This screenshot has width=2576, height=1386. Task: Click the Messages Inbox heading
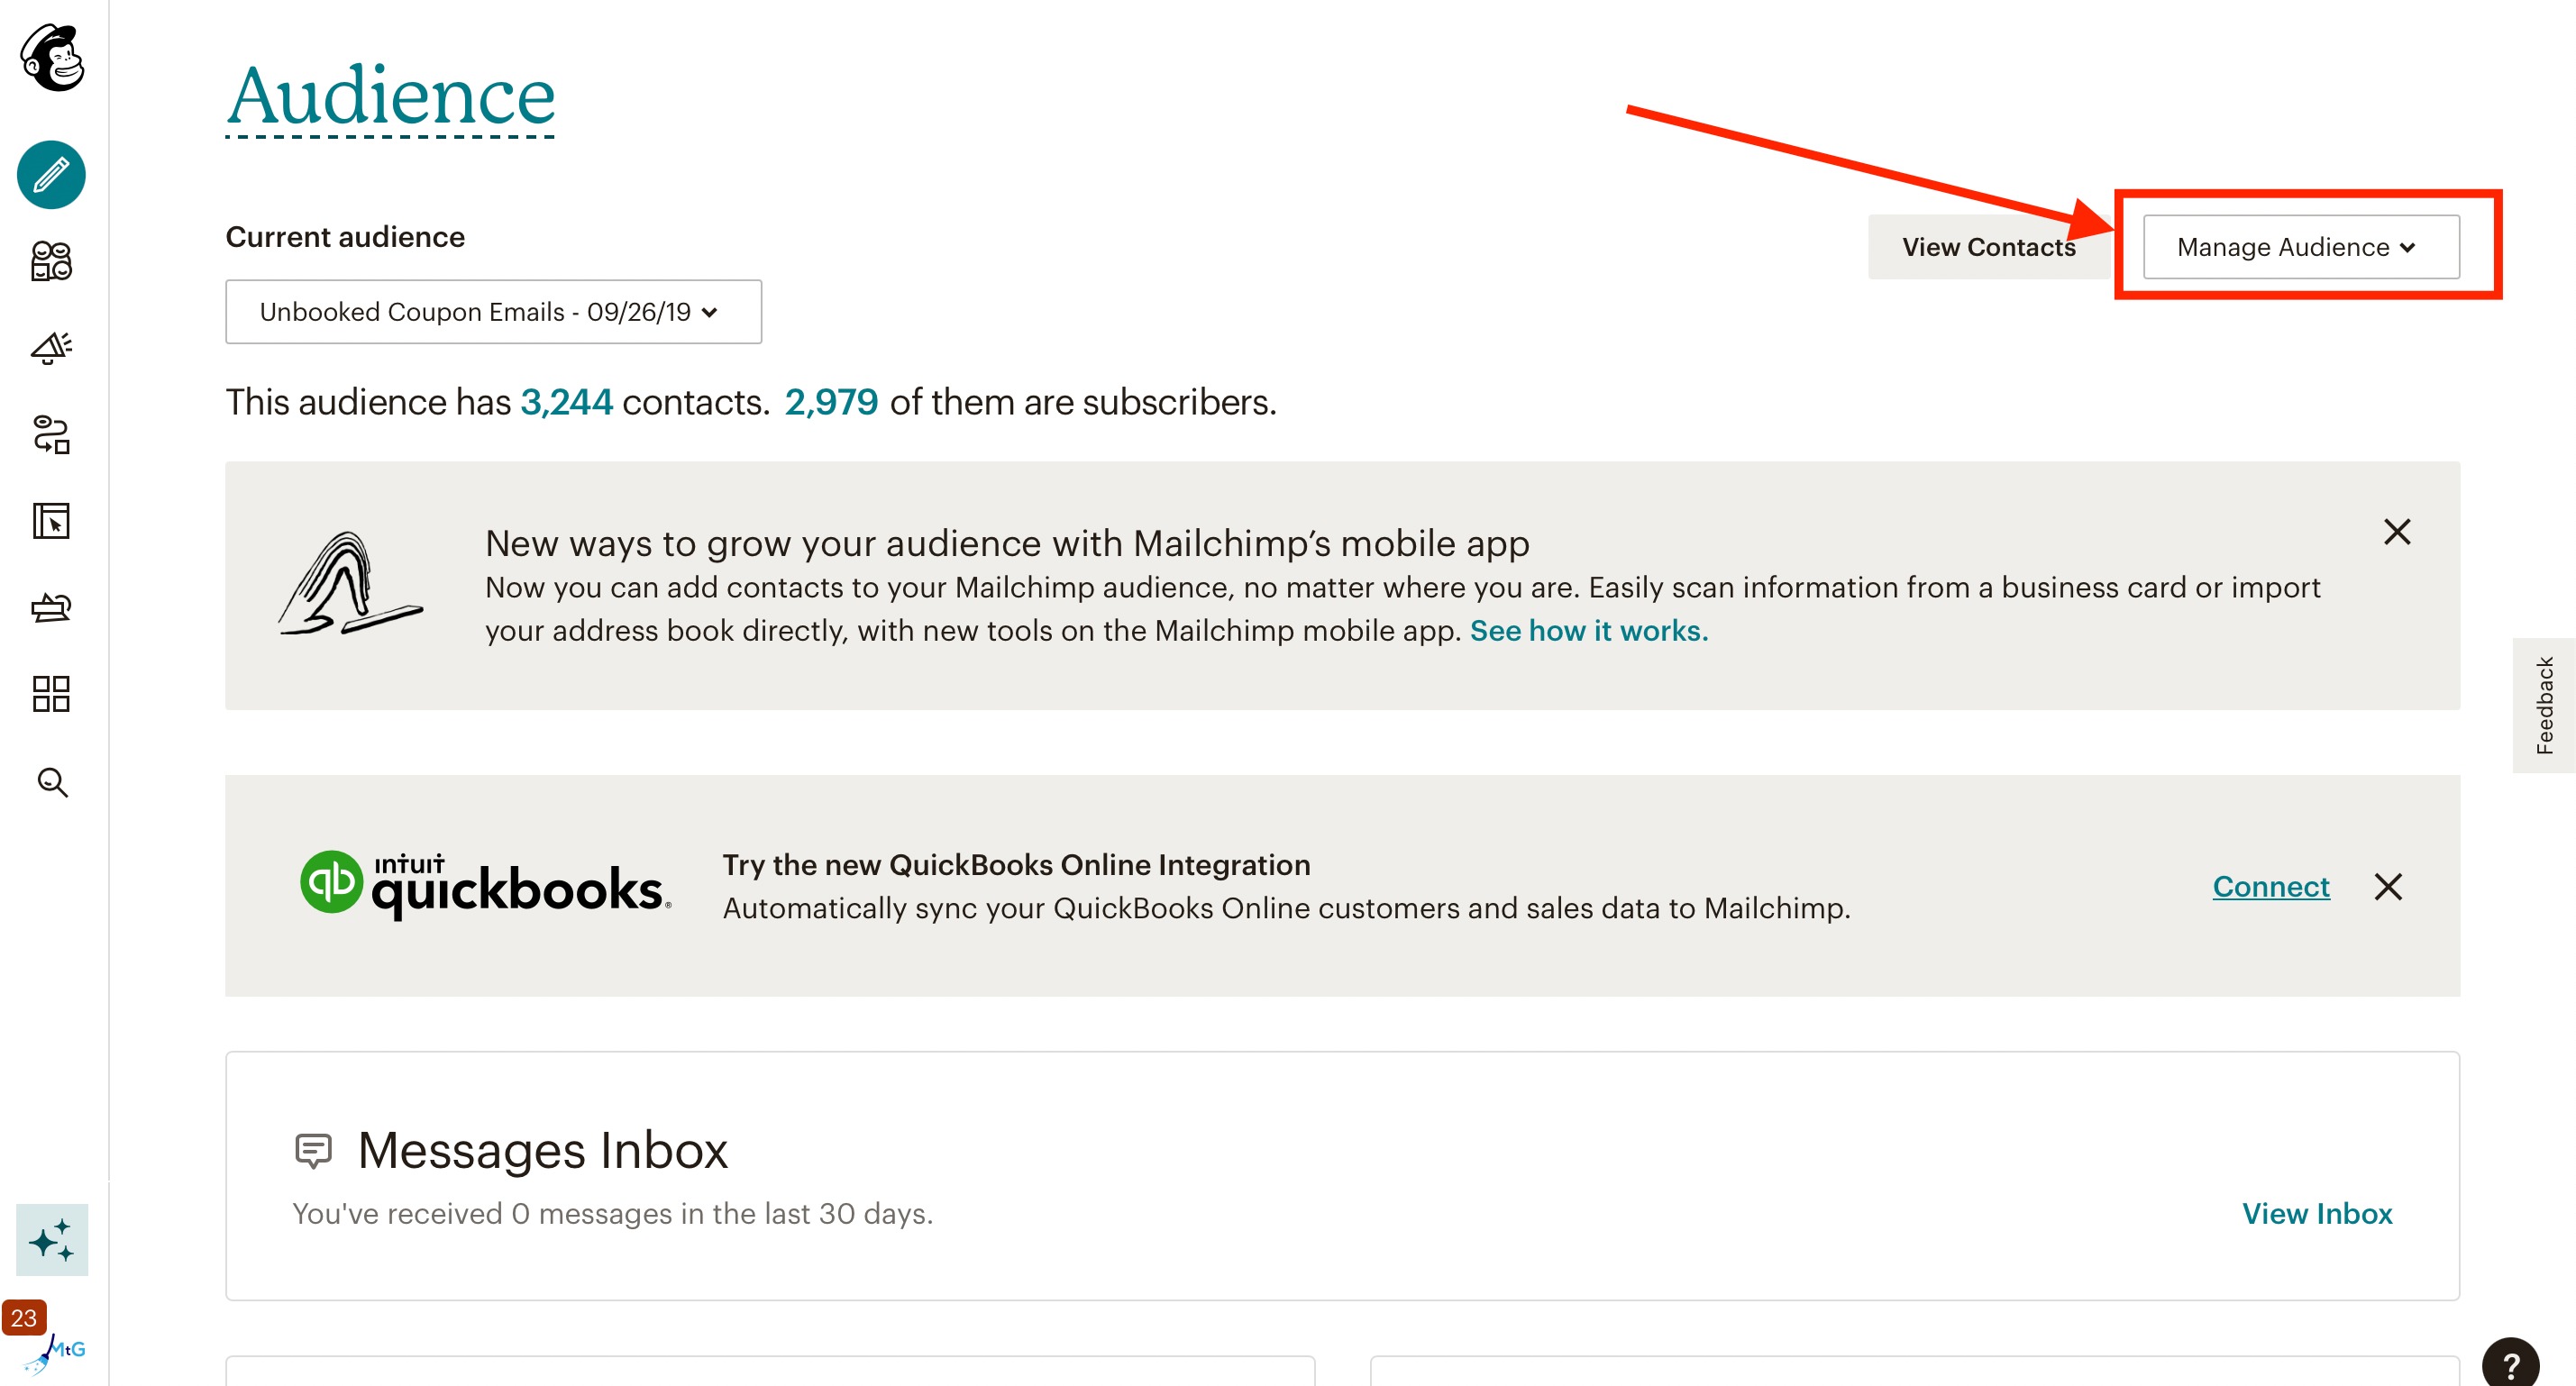coord(543,1150)
